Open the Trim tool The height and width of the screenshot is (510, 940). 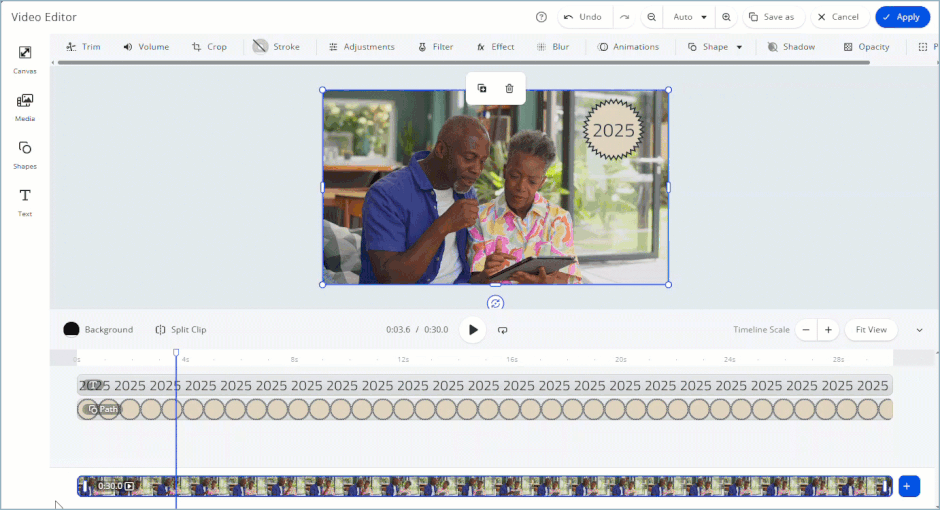[83, 47]
